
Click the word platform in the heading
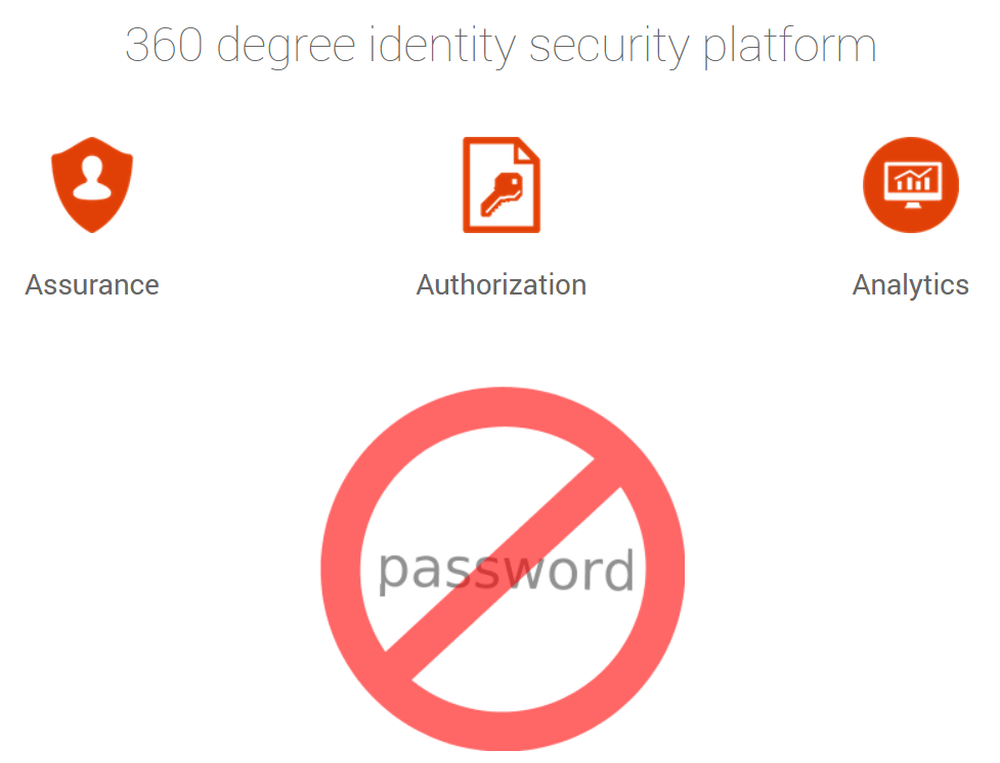click(x=790, y=46)
